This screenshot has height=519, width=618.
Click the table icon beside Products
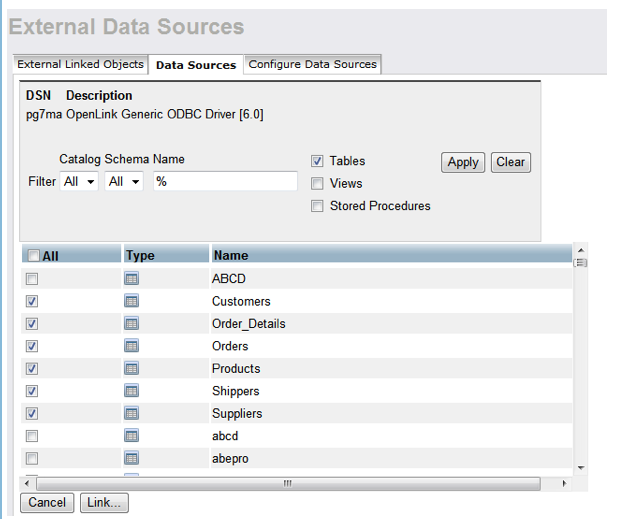[x=131, y=368]
